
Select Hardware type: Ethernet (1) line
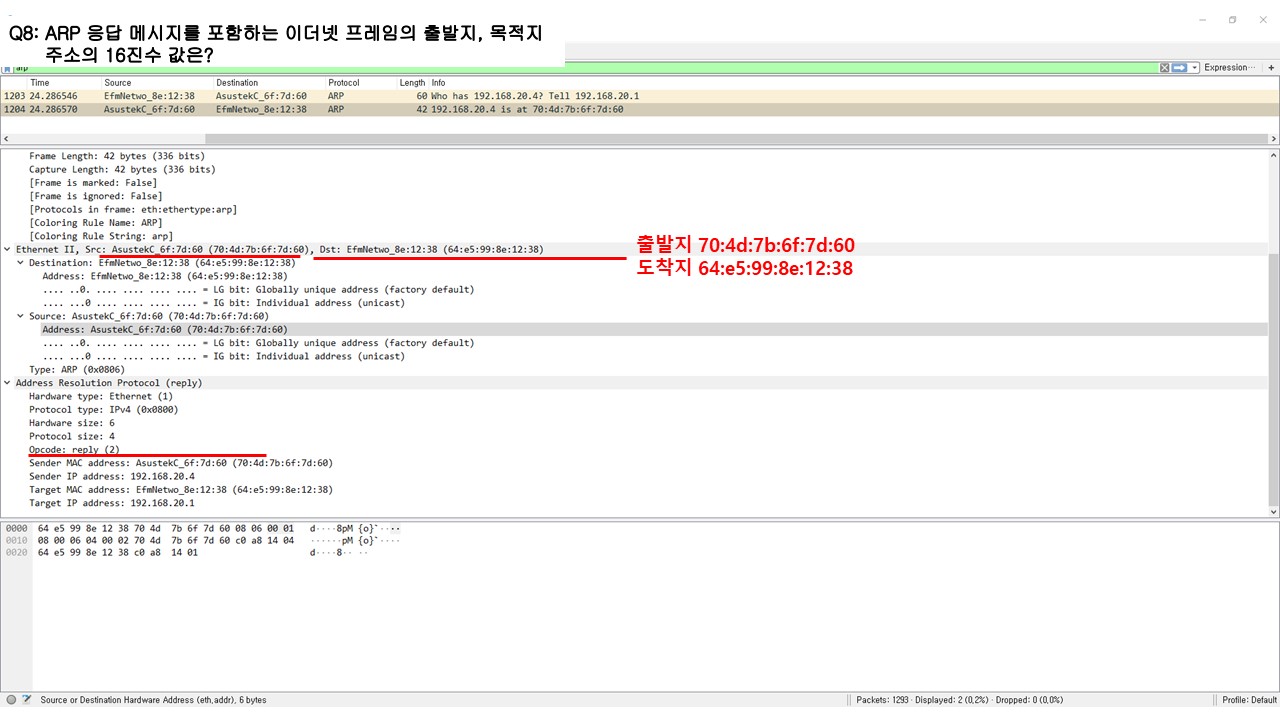(x=101, y=396)
